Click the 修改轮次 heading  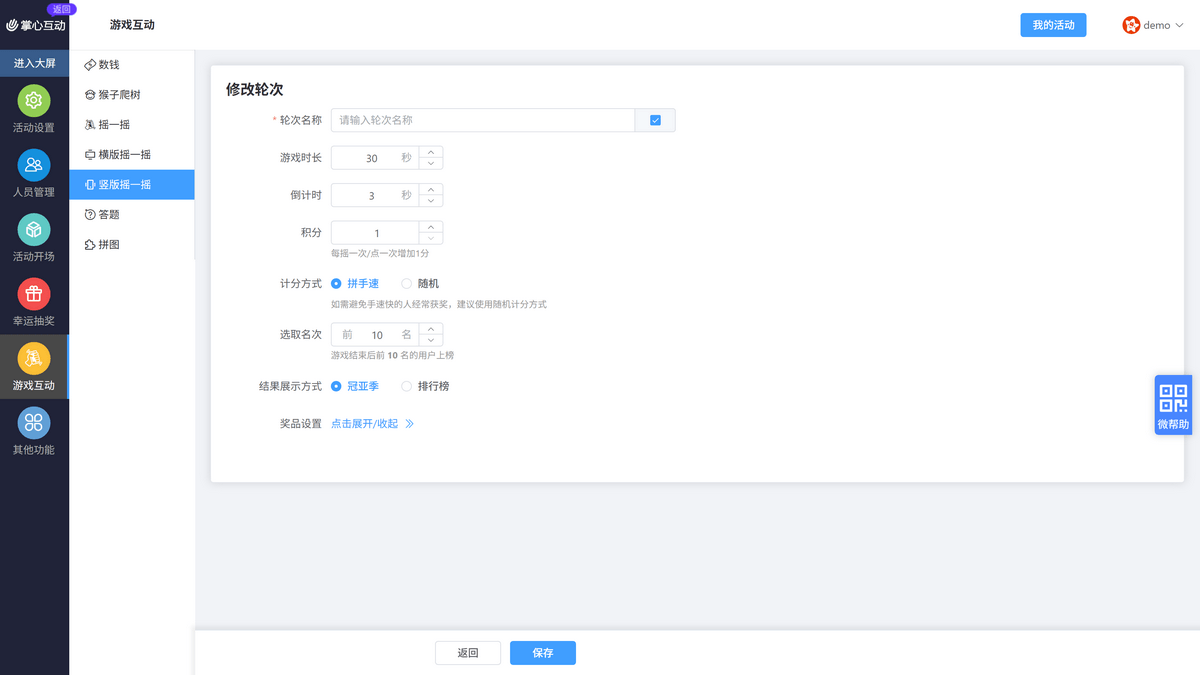tap(255, 89)
